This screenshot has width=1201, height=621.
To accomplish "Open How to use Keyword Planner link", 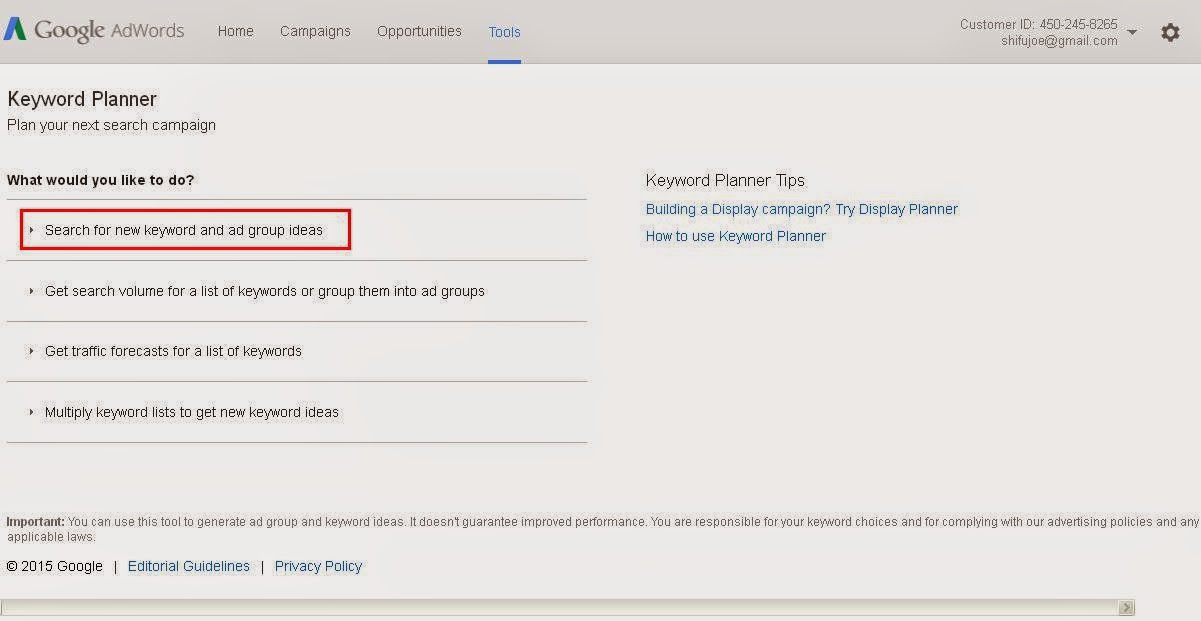I will tap(736, 236).
